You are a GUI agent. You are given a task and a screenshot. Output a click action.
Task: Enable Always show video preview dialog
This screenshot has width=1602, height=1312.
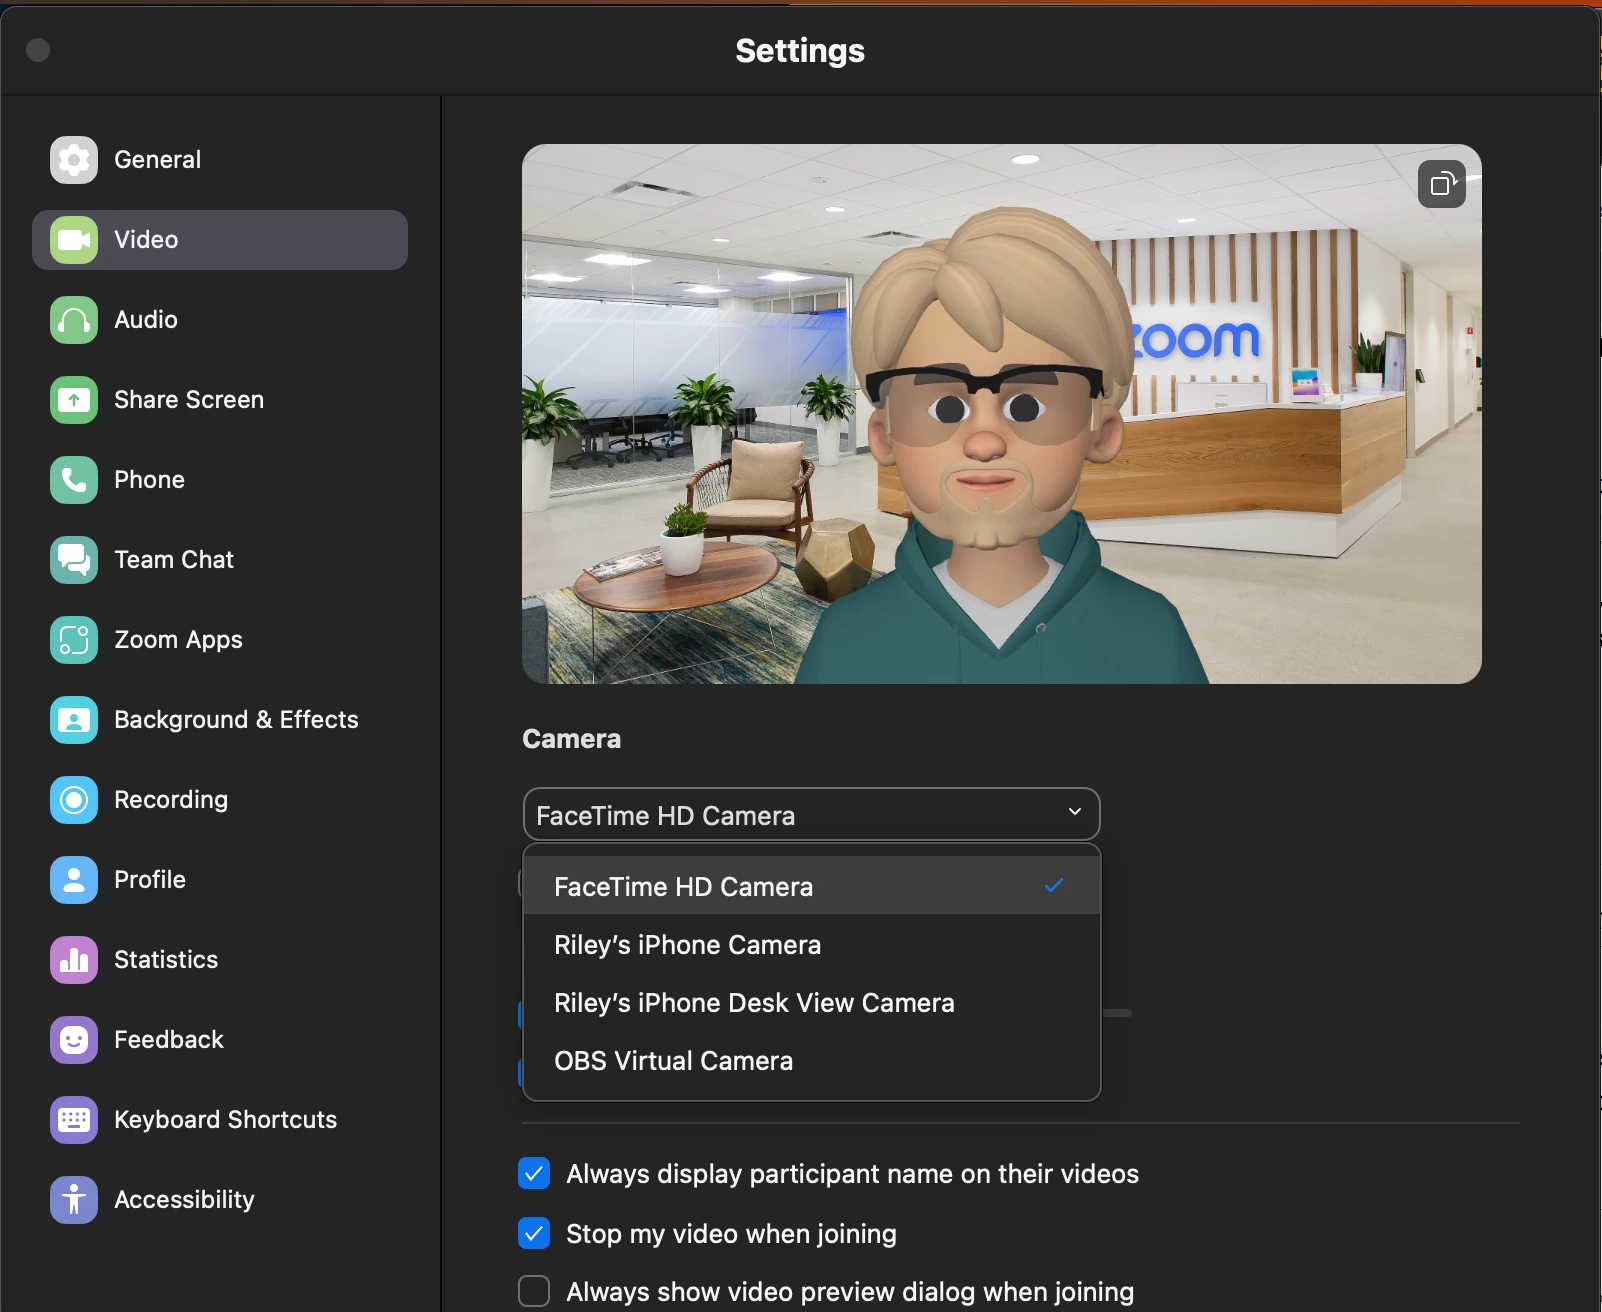coord(534,1291)
